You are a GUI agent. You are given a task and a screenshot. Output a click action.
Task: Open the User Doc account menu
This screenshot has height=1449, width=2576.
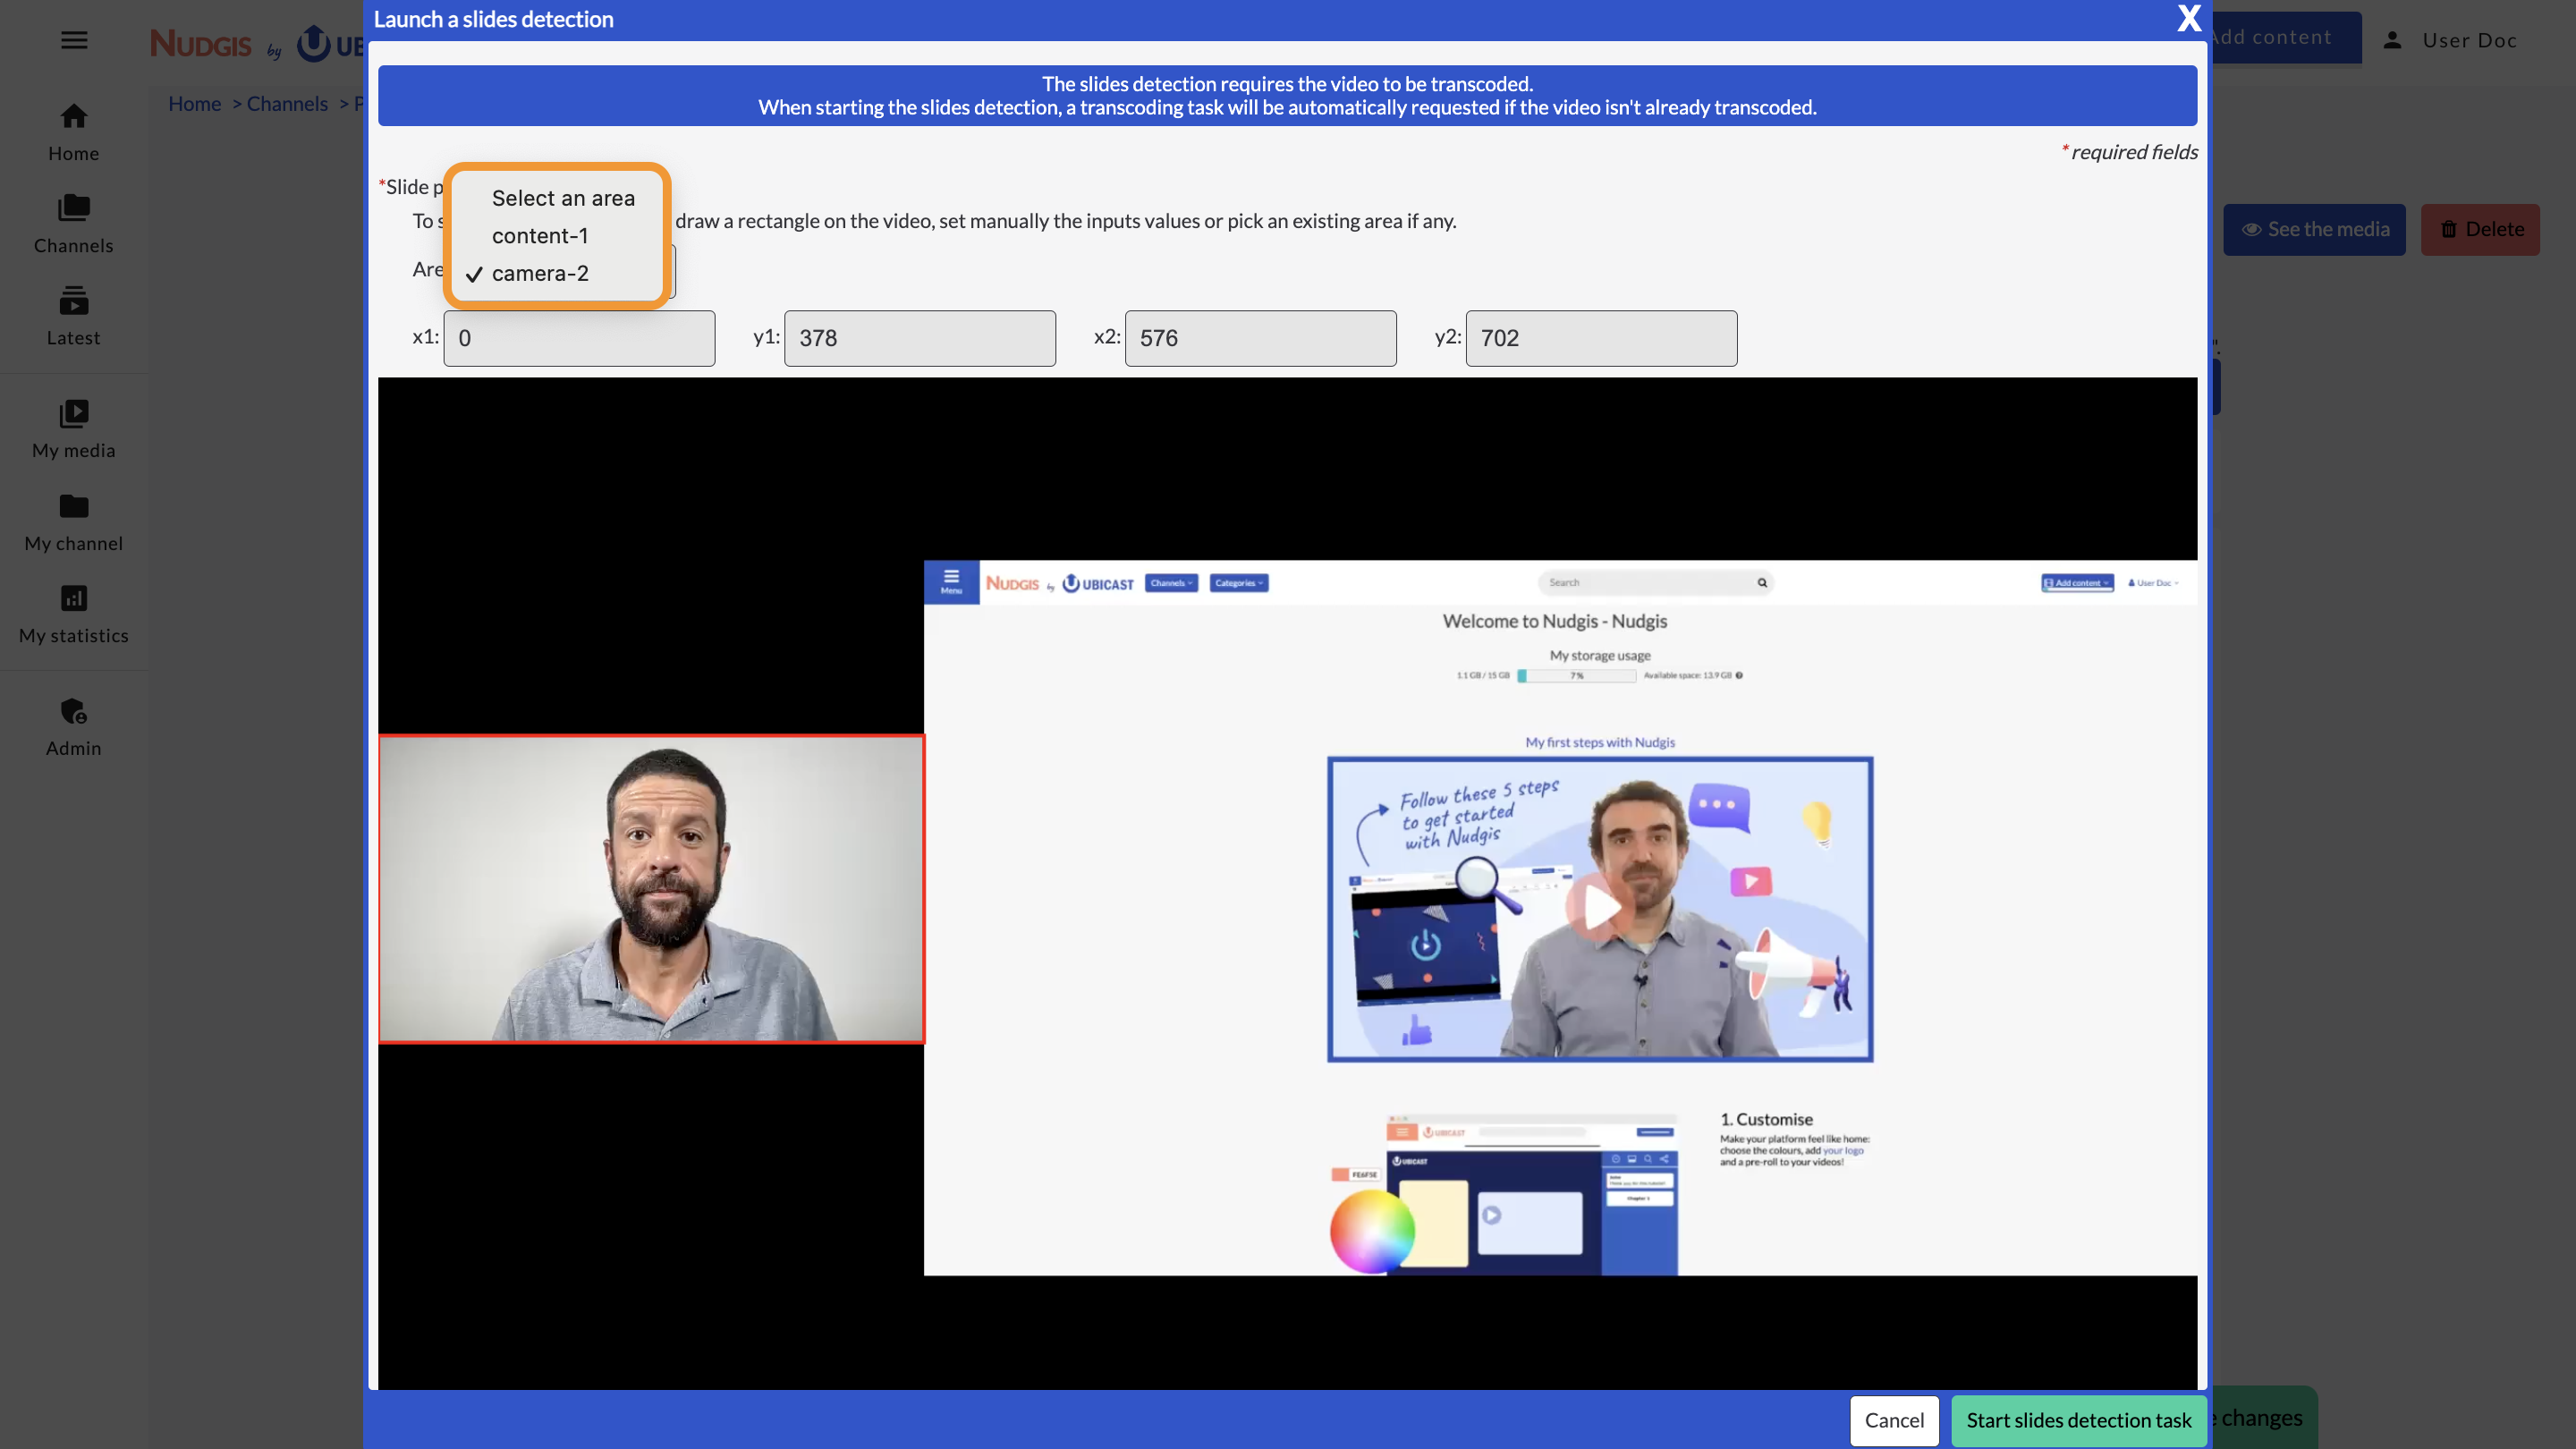click(2452, 40)
